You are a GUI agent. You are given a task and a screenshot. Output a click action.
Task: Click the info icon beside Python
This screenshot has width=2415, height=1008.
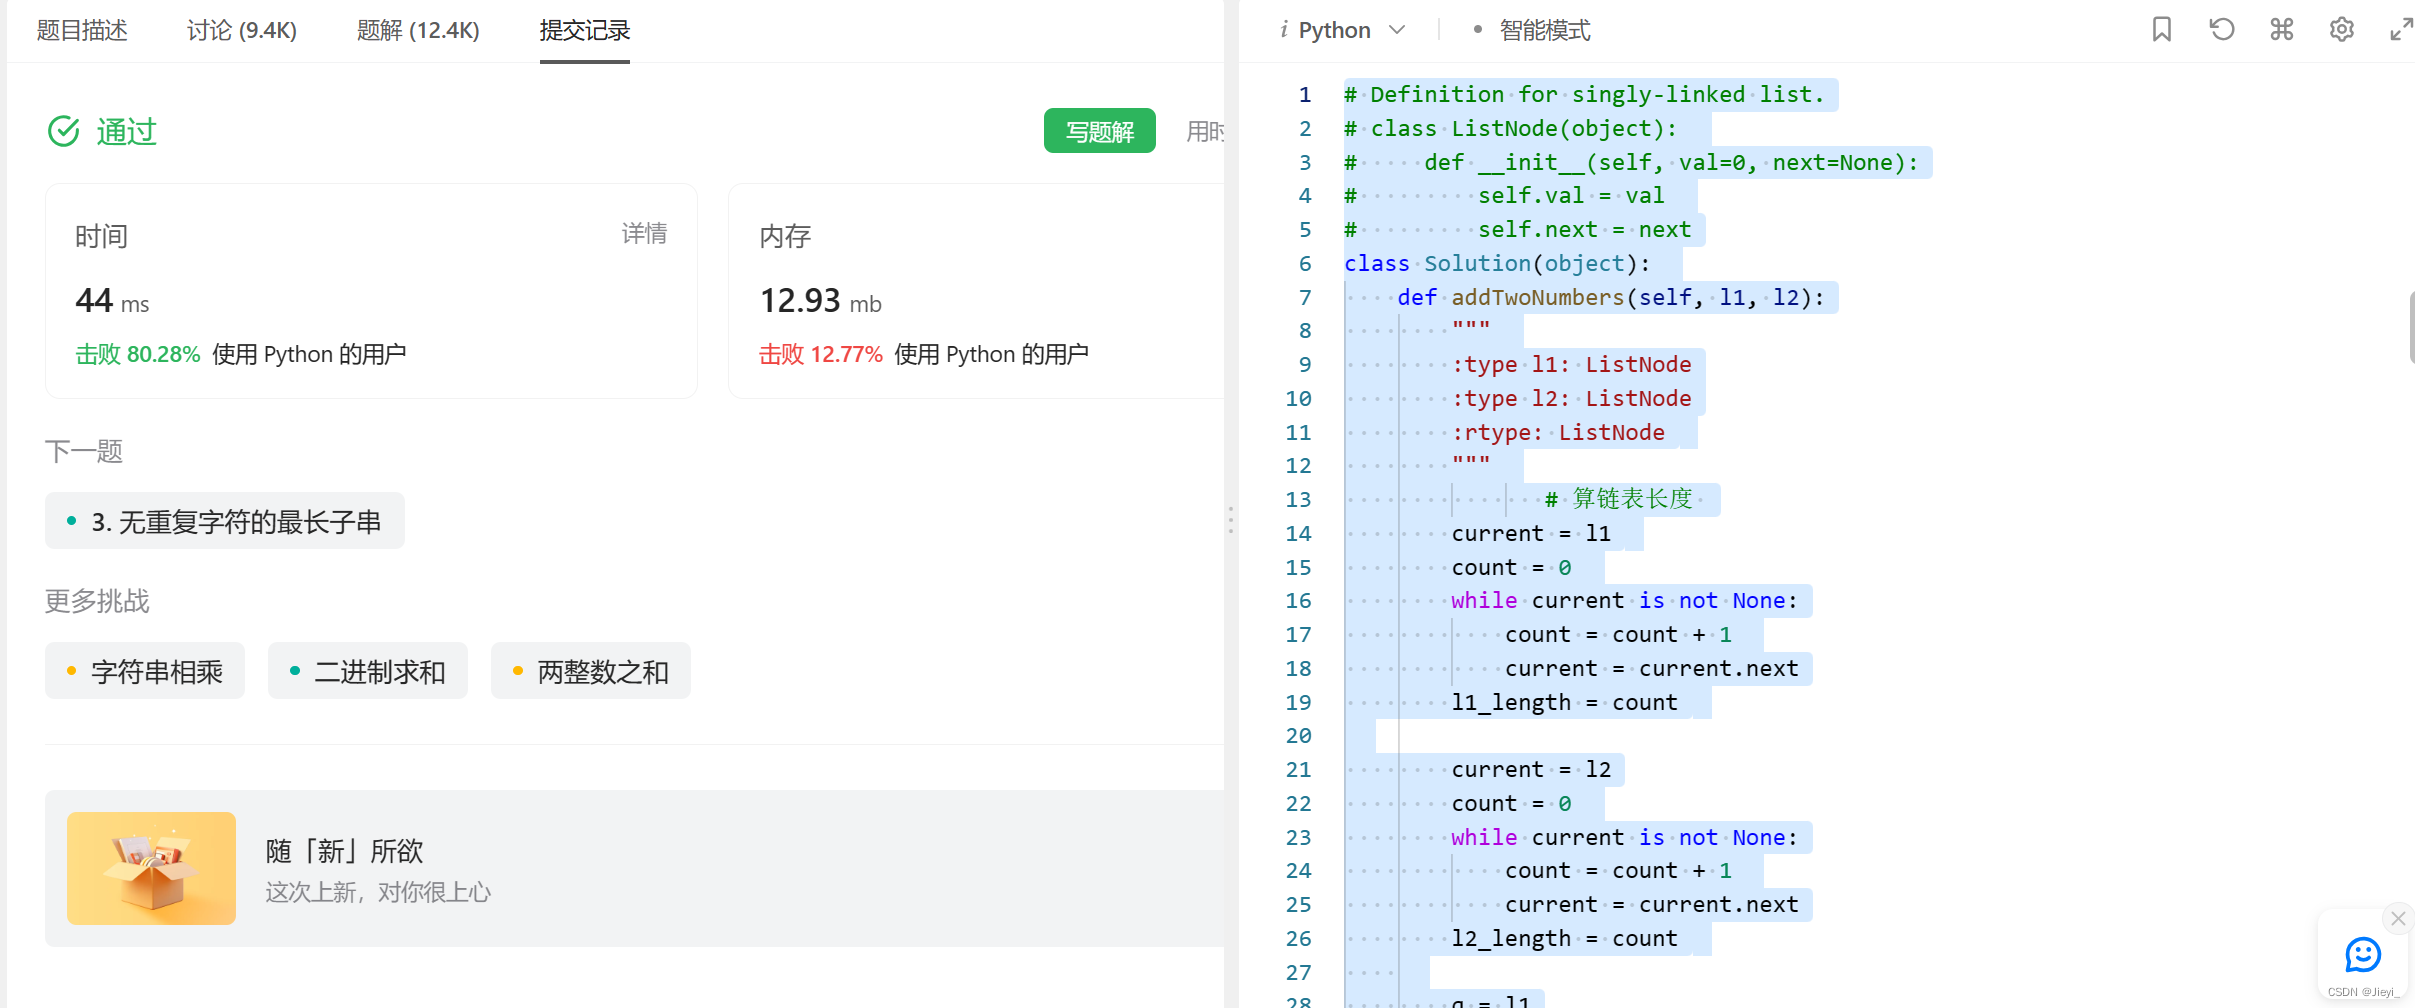[1285, 30]
